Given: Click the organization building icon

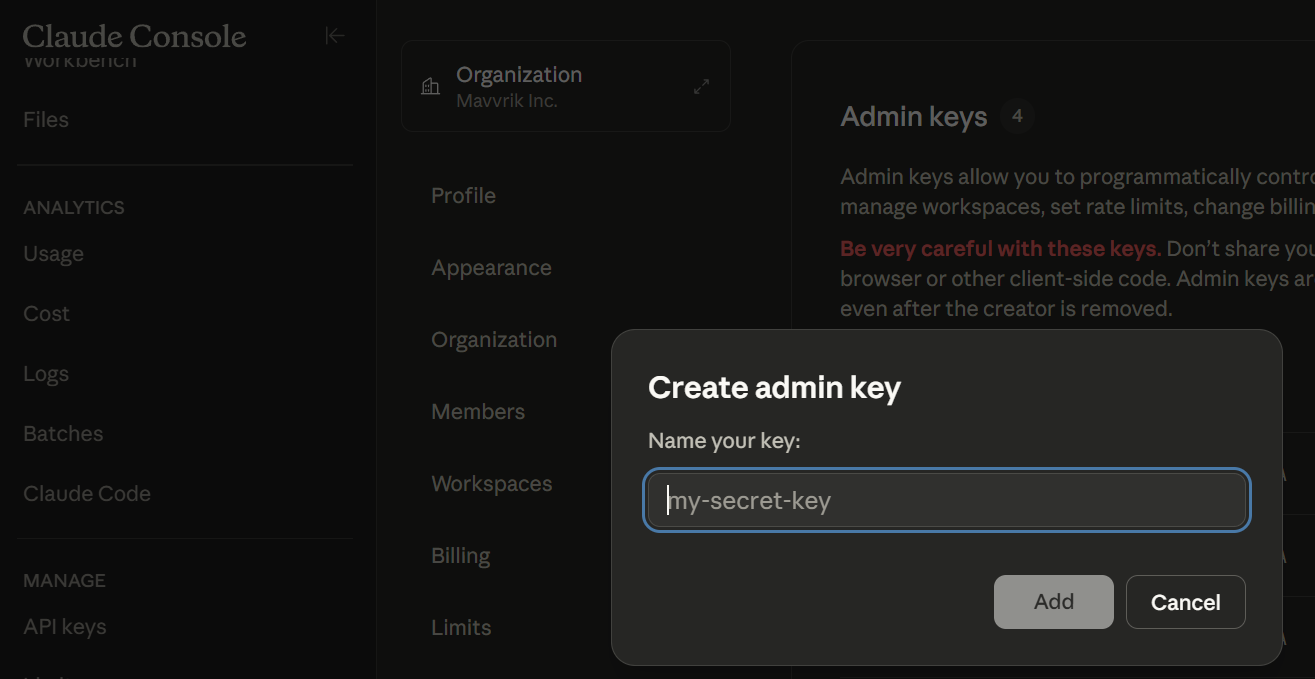Looking at the screenshot, I should (431, 87).
